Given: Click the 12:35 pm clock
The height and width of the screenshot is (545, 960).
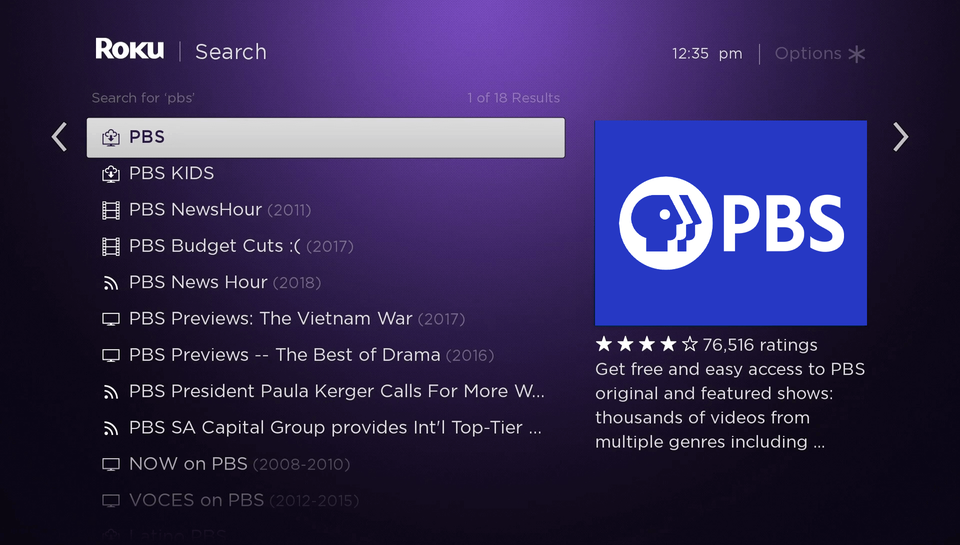Looking at the screenshot, I should [x=707, y=54].
